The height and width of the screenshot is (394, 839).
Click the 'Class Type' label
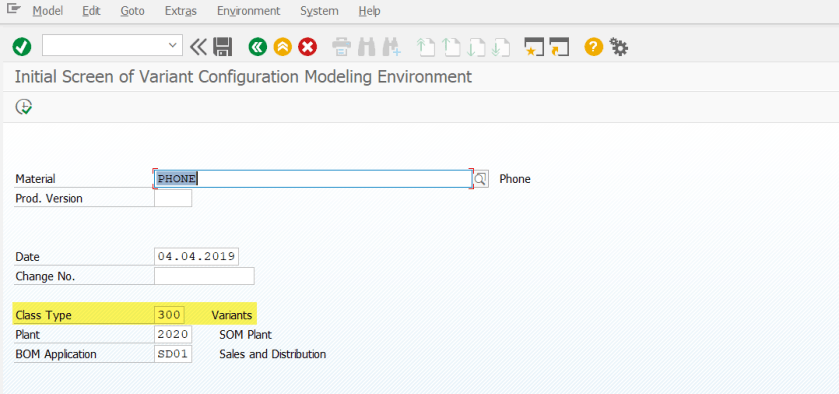pos(43,316)
